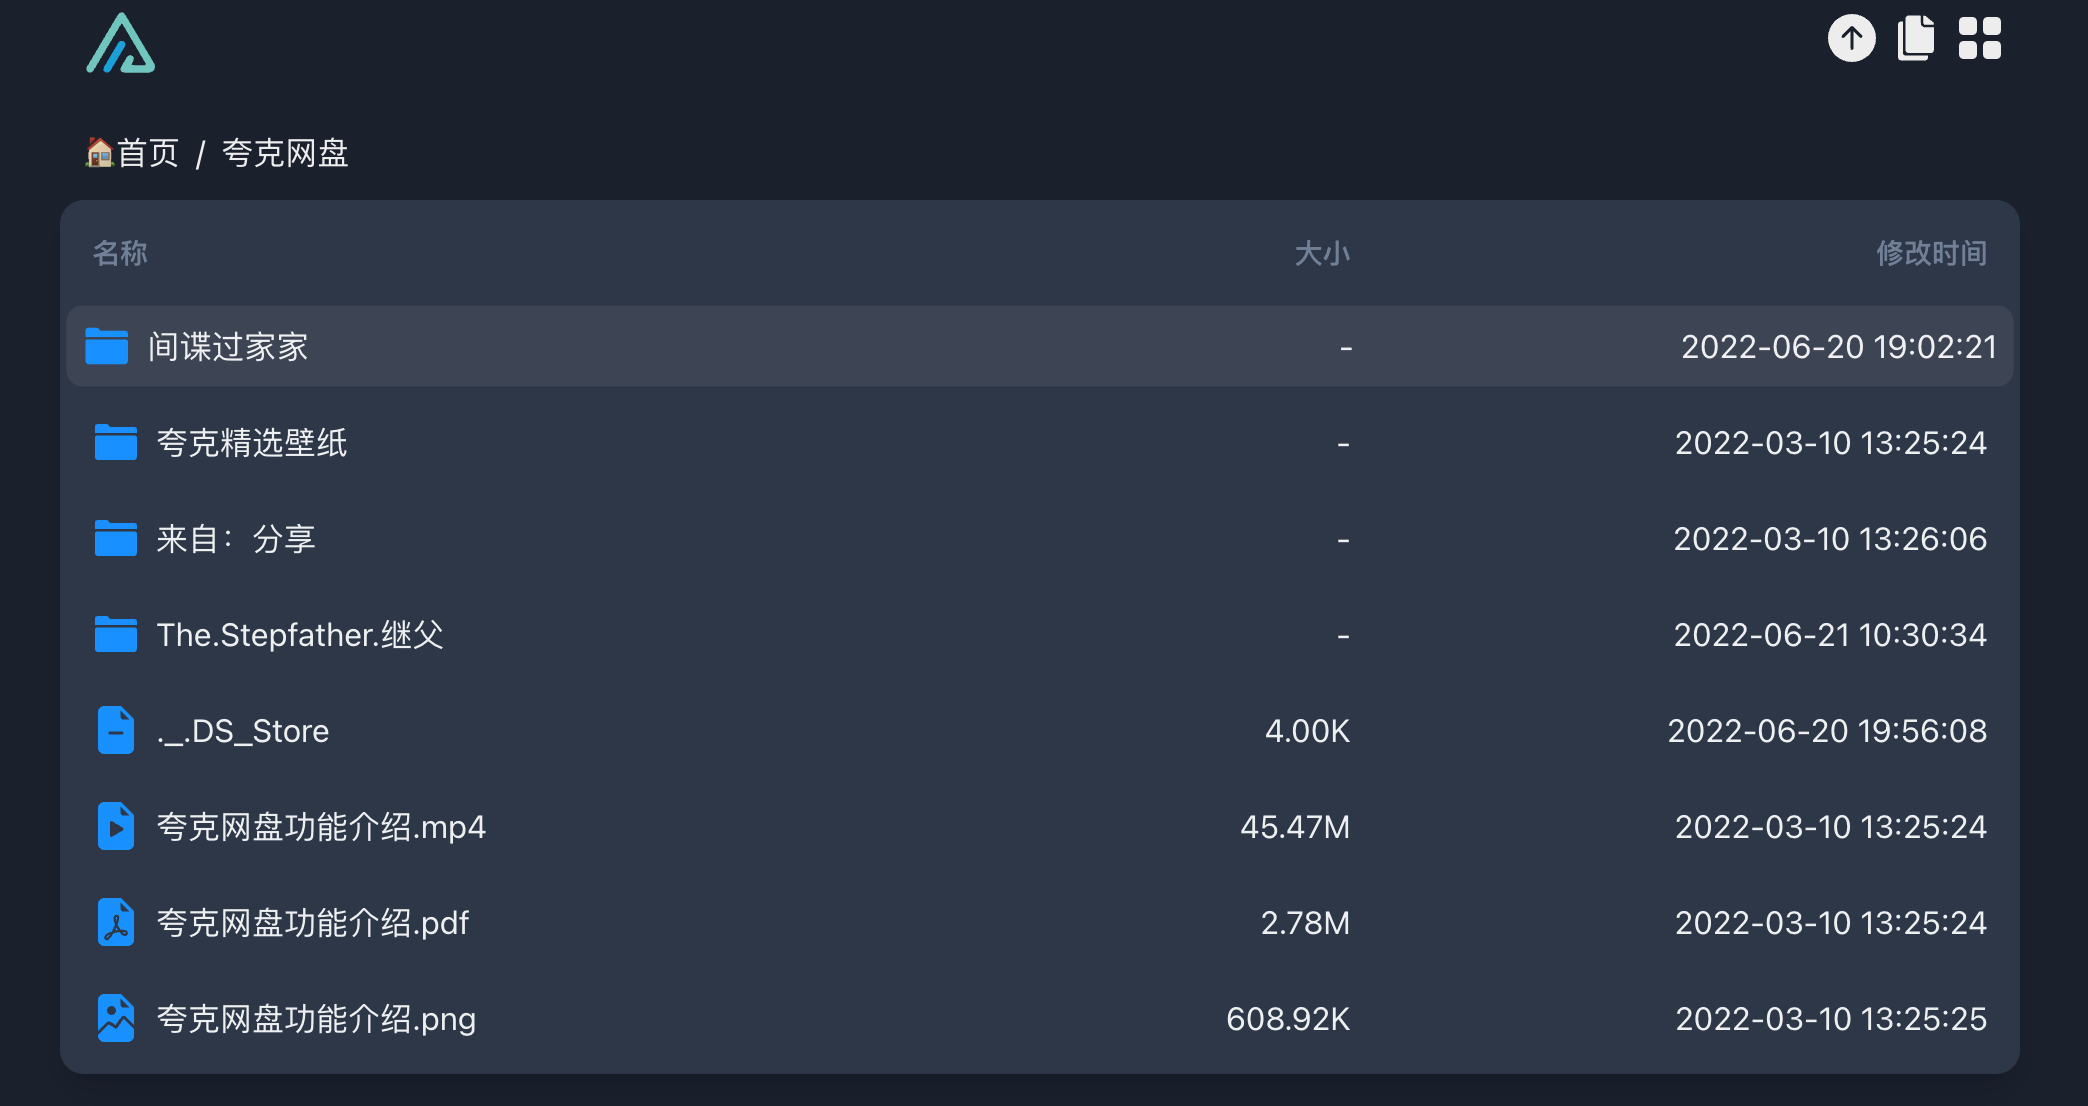Click folder icon for 夸克精选壁纸
2088x1106 pixels.
tap(116, 442)
